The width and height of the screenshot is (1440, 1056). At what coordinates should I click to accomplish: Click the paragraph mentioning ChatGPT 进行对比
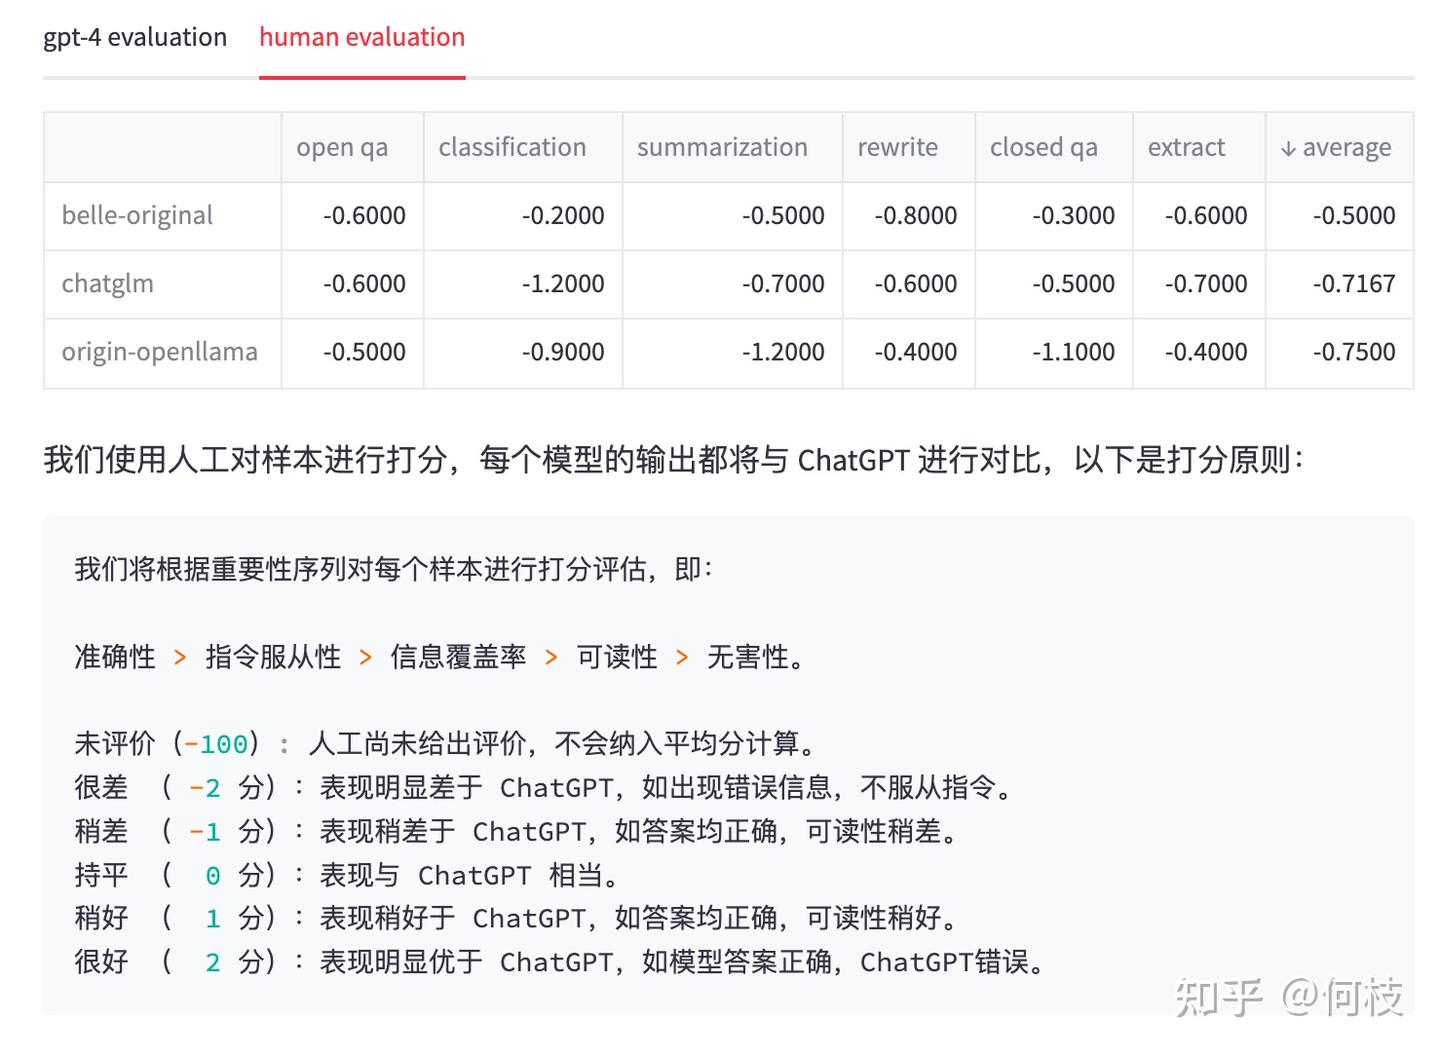point(674,460)
